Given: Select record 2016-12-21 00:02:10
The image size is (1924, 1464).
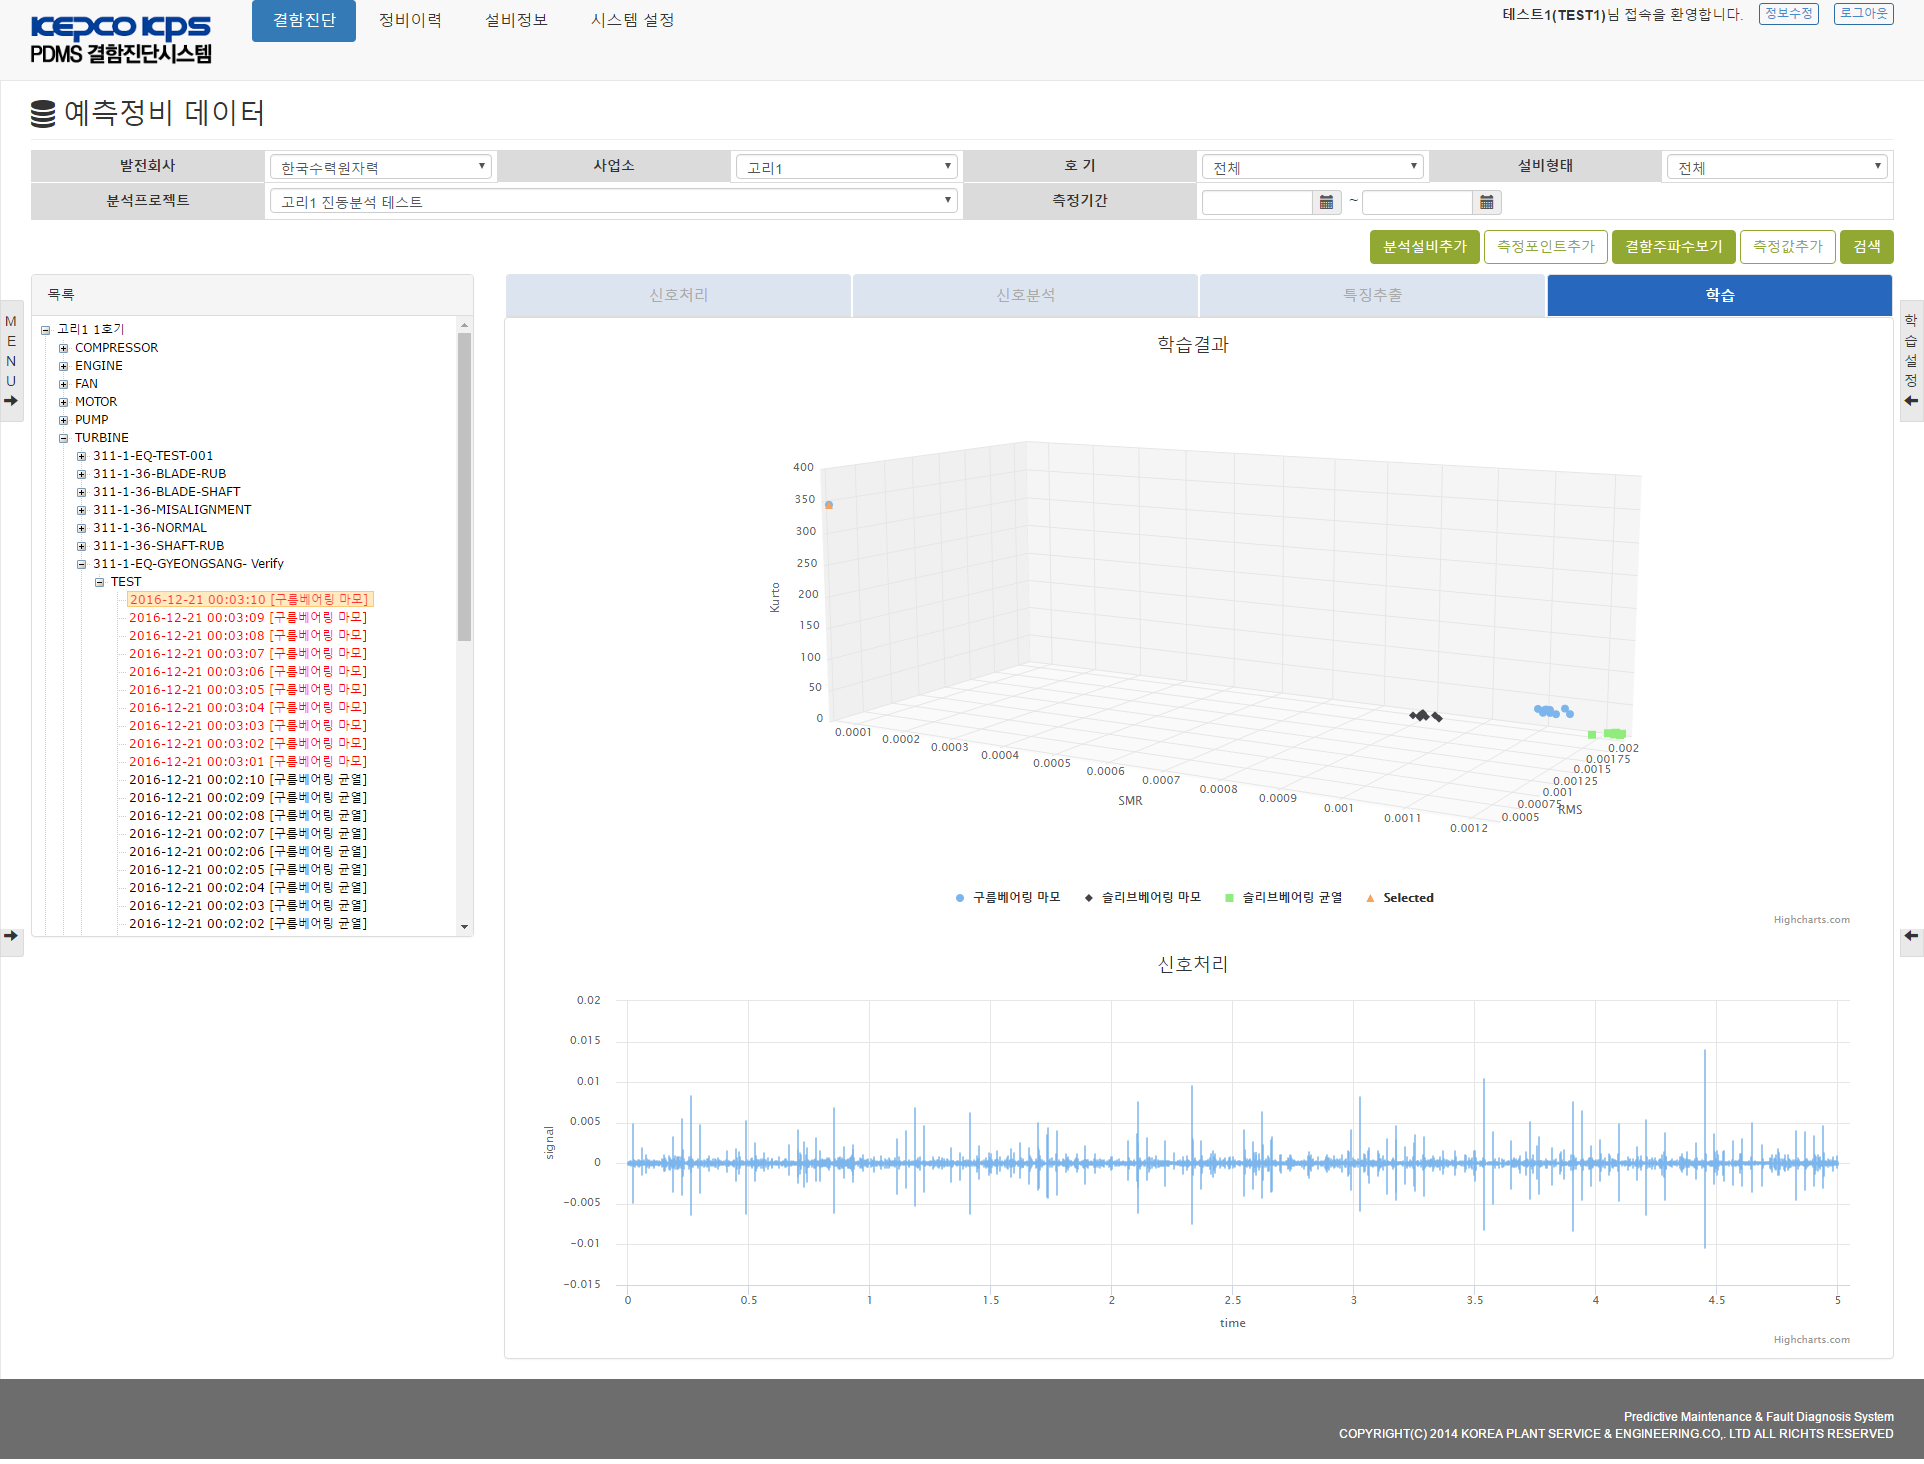Looking at the screenshot, I should (248, 780).
